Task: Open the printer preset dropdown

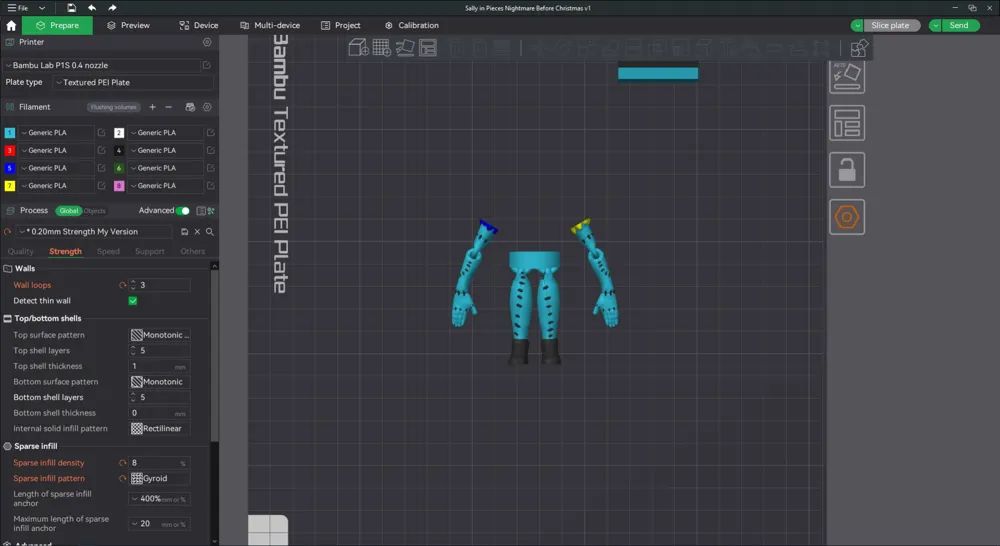Action: click(x=102, y=65)
